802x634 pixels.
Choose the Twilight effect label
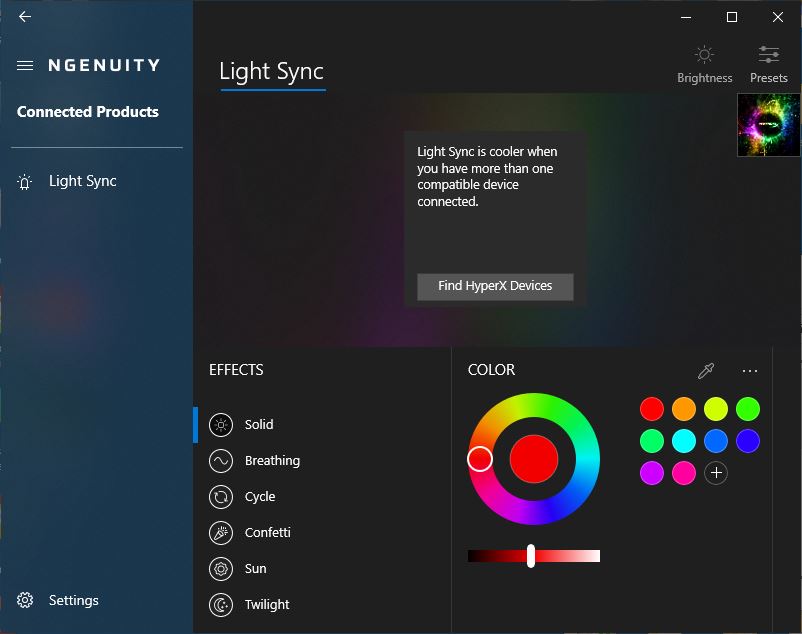(x=267, y=605)
